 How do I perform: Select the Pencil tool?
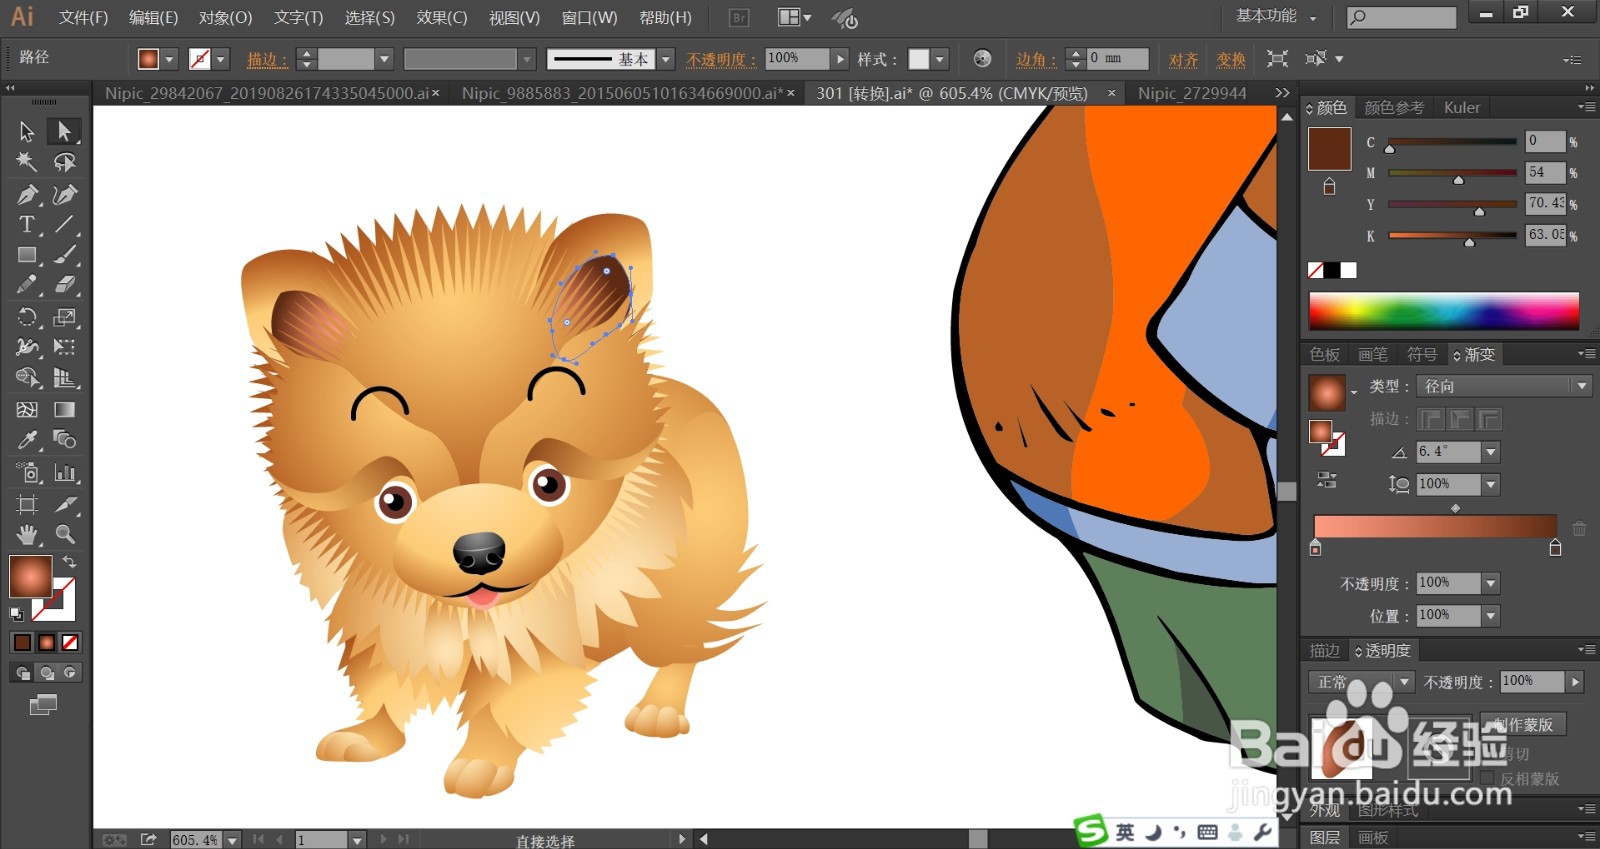point(27,285)
